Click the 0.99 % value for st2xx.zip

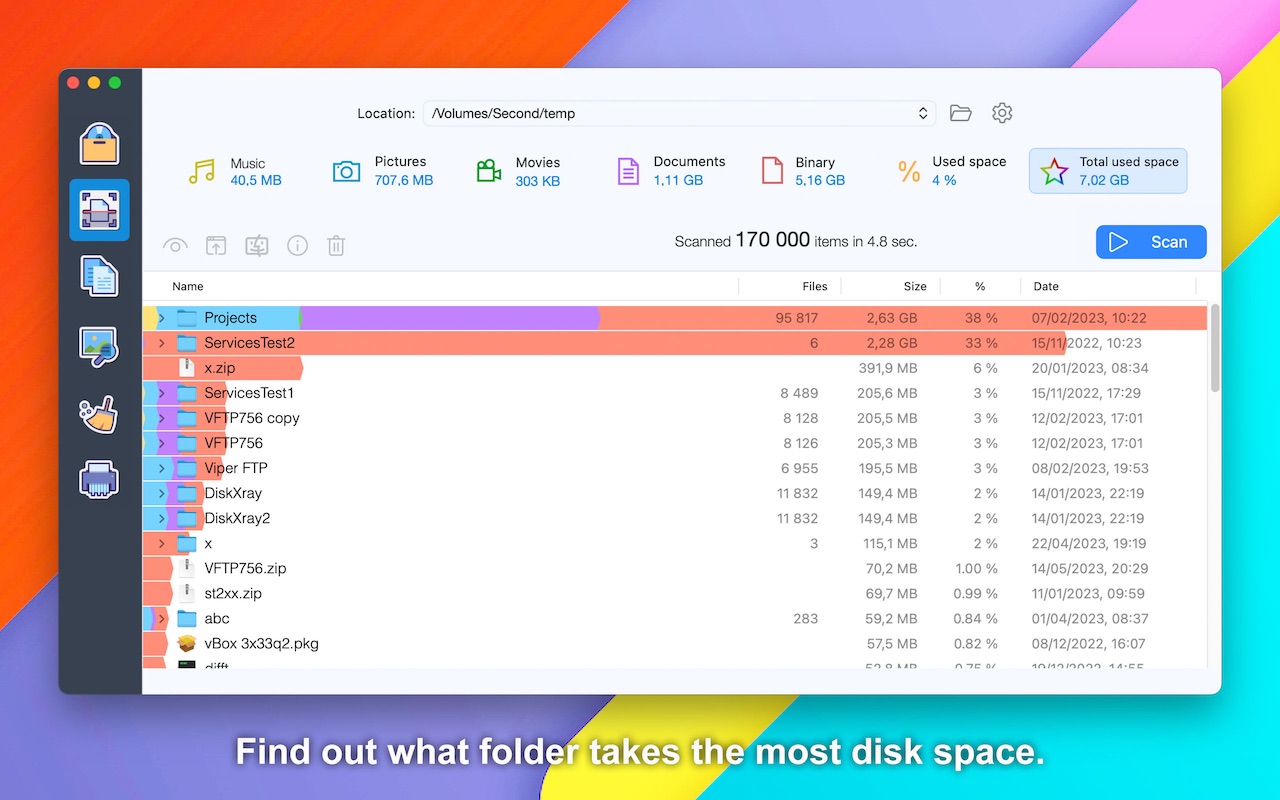976,593
